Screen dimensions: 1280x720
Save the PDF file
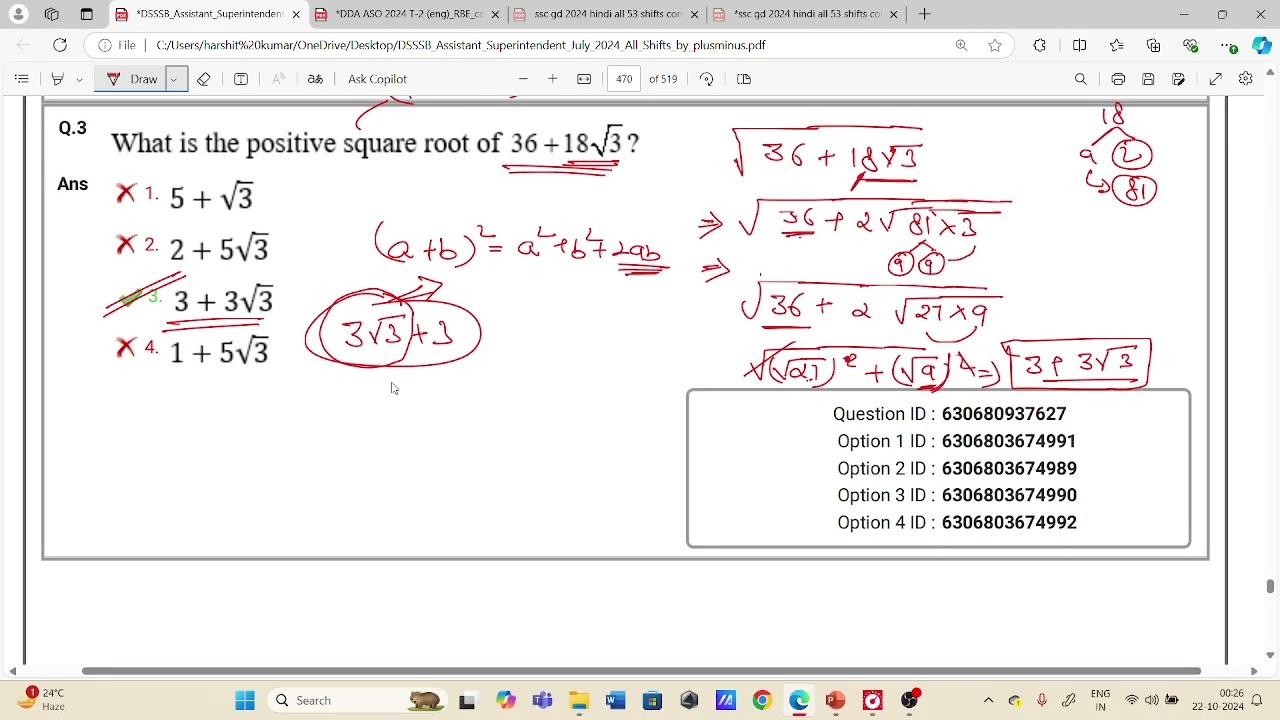[1148, 79]
